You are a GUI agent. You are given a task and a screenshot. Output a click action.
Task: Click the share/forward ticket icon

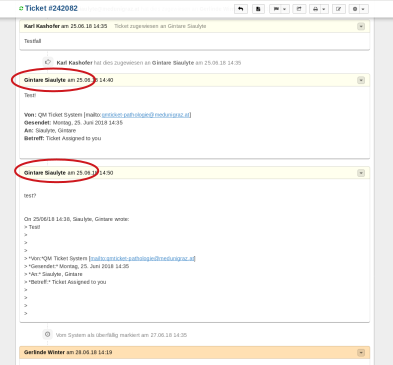pyautogui.click(x=299, y=9)
